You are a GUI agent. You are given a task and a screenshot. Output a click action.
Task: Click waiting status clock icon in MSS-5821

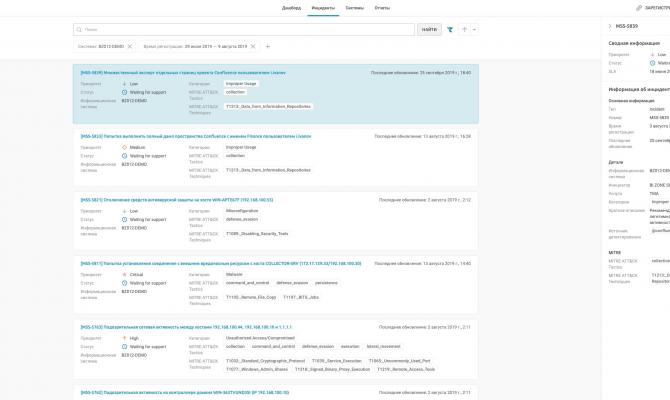click(x=124, y=220)
